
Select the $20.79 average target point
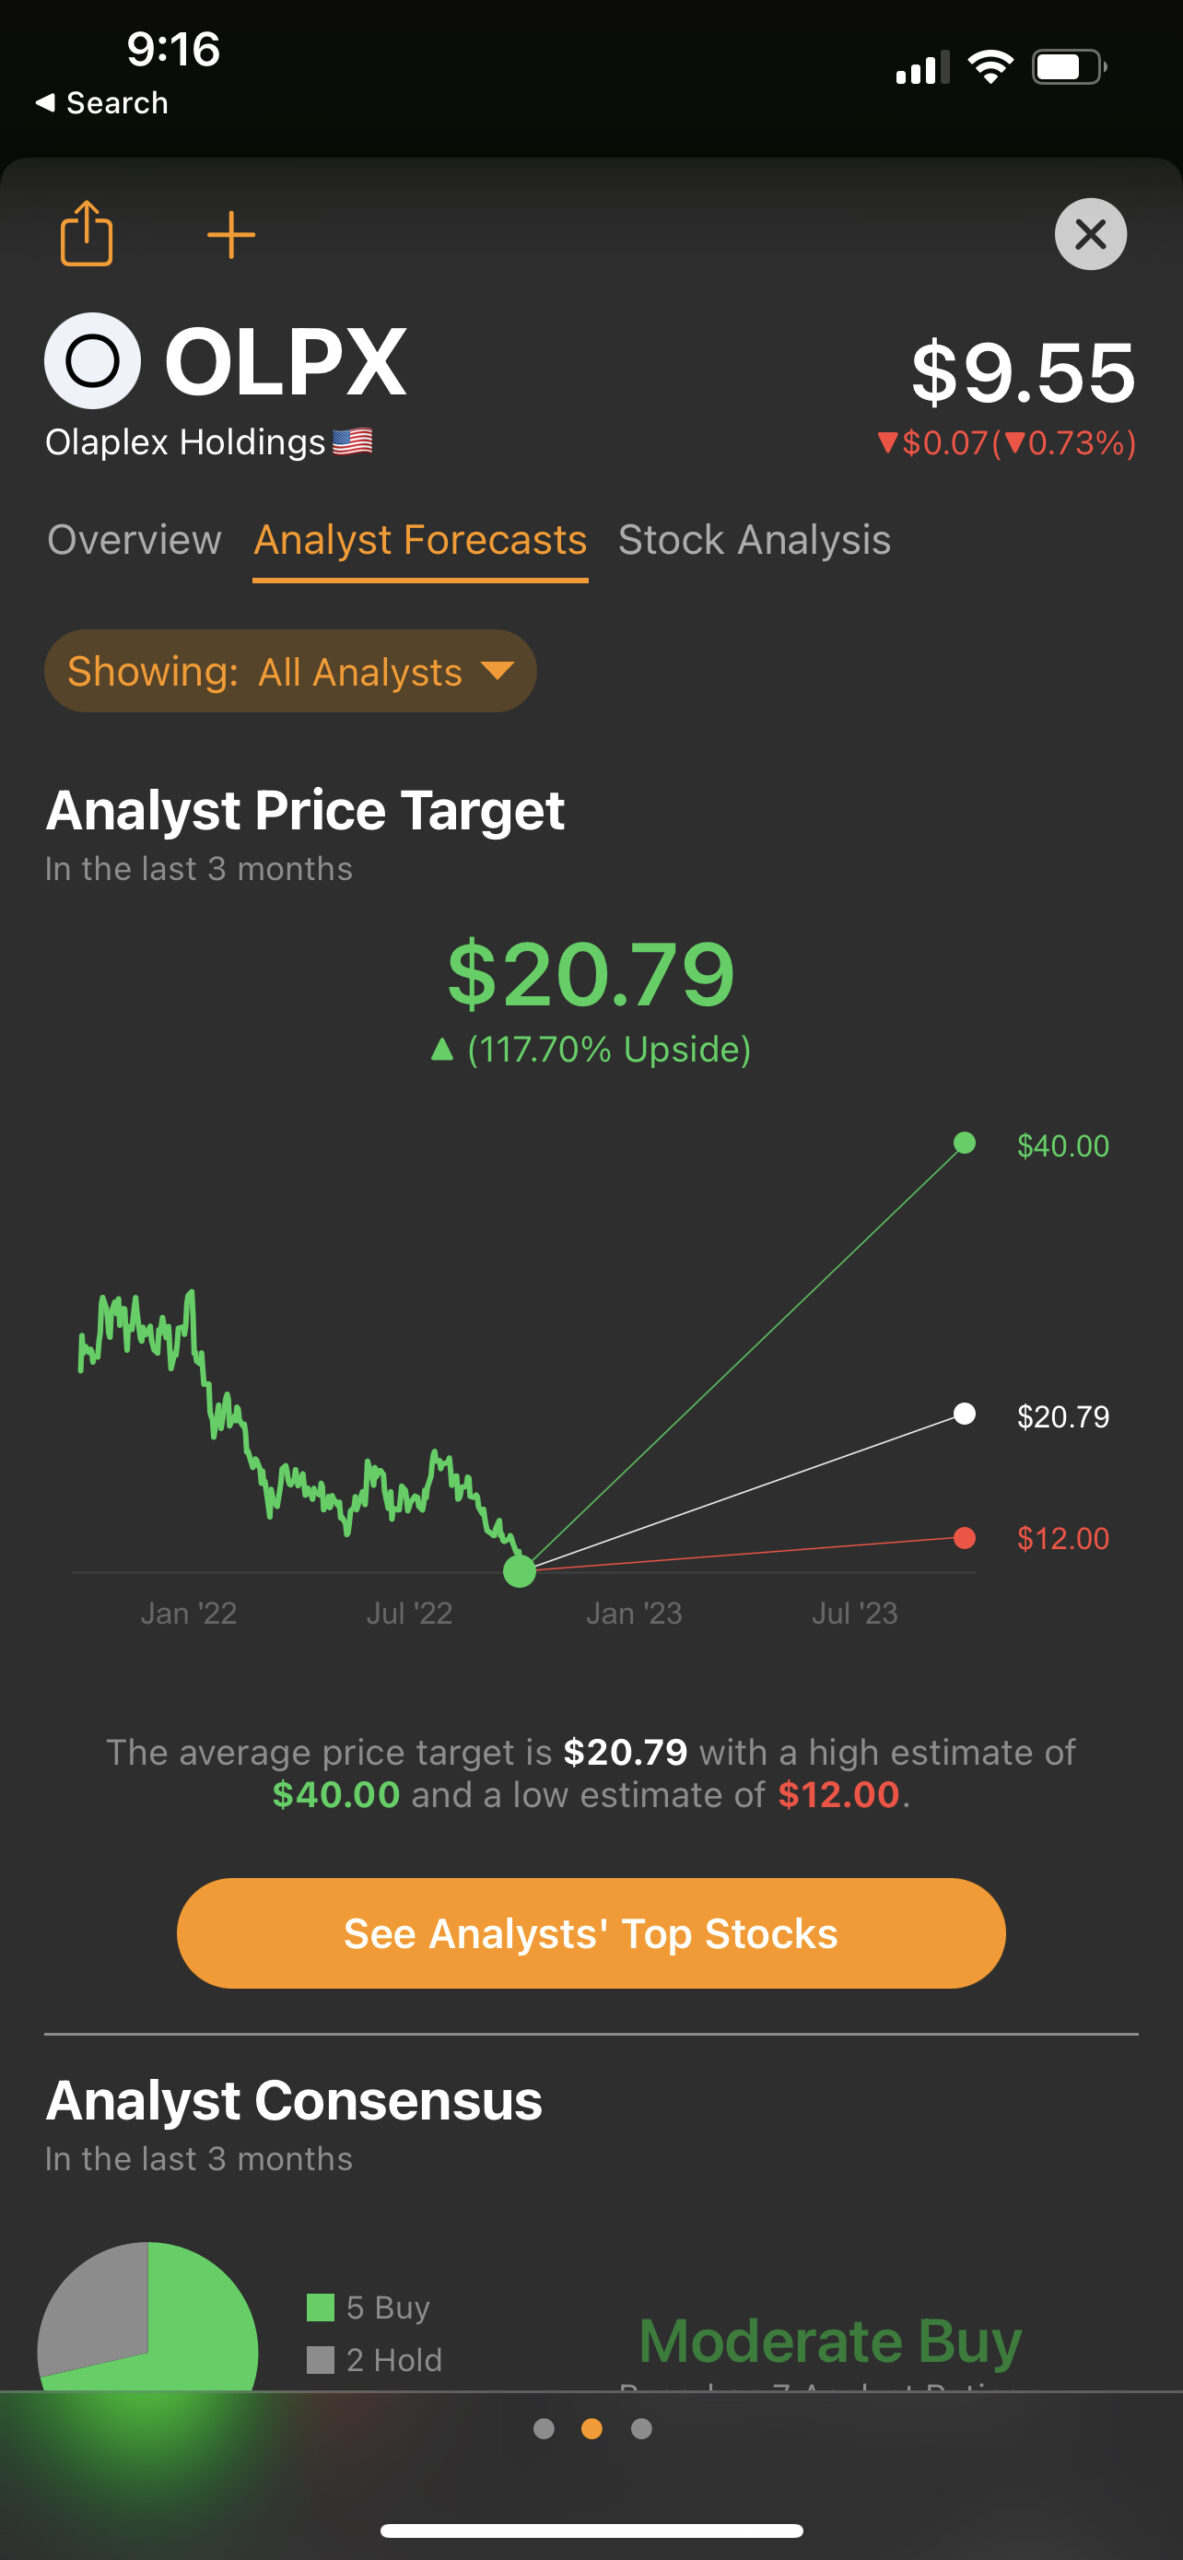point(964,1414)
